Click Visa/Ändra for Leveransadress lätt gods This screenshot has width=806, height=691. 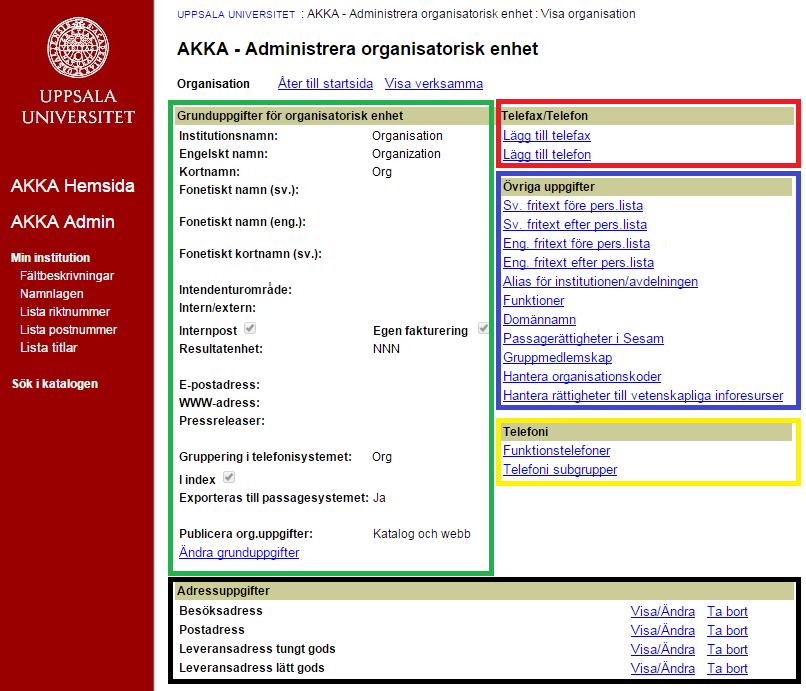tap(663, 668)
